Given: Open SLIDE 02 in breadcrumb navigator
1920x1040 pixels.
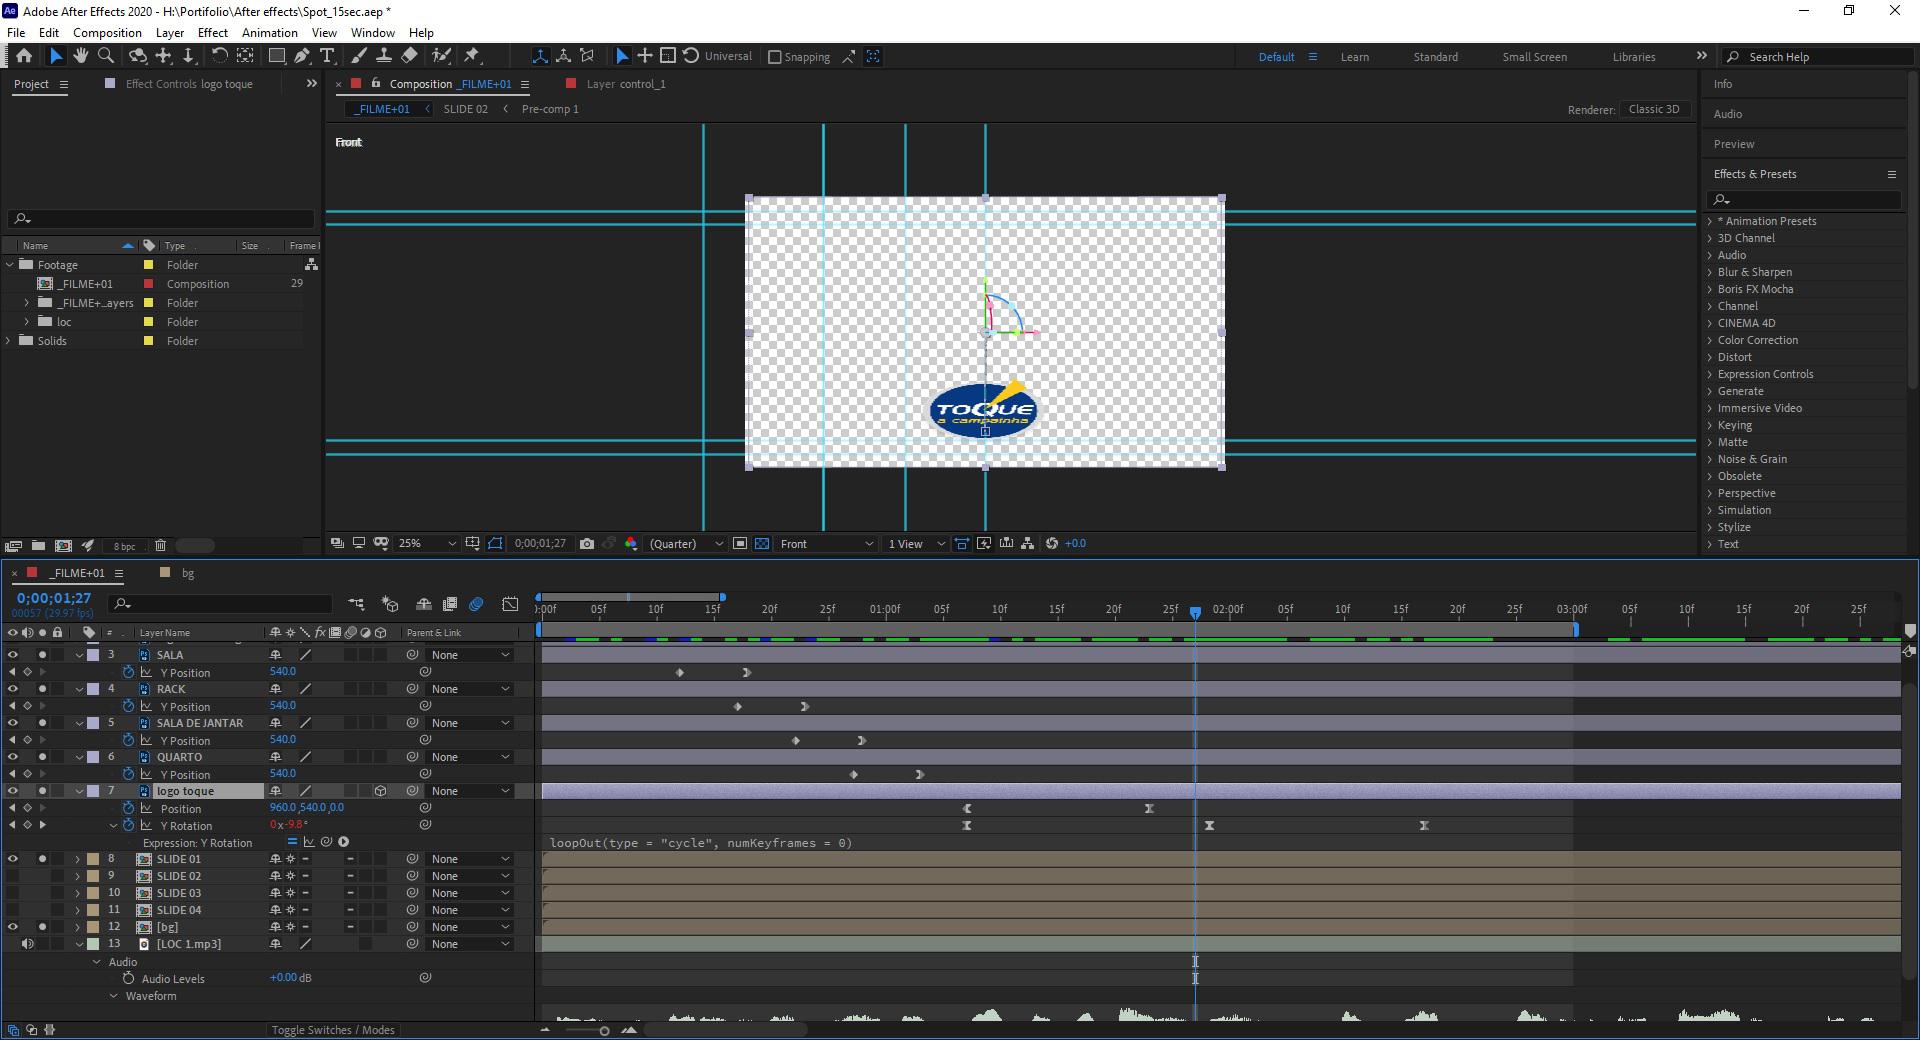Looking at the screenshot, I should point(466,109).
